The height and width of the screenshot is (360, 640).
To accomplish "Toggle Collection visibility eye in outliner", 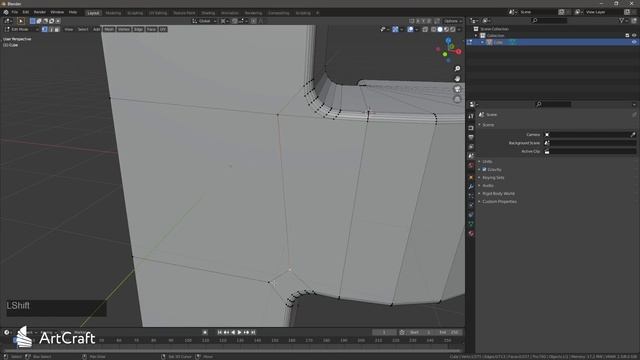I will 634,36.
